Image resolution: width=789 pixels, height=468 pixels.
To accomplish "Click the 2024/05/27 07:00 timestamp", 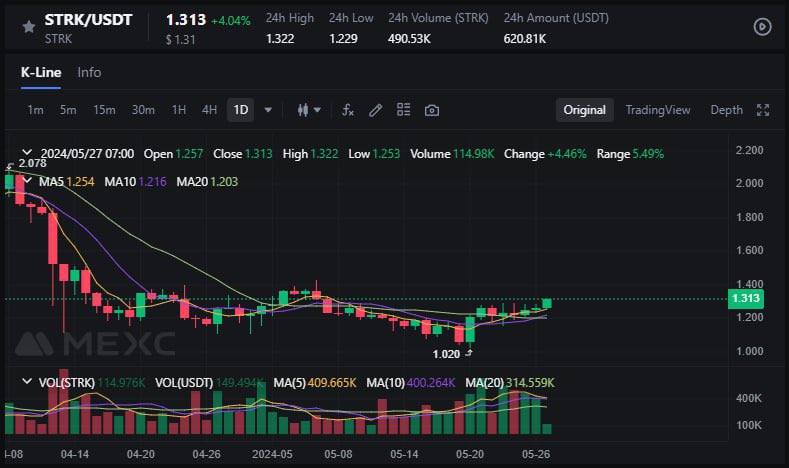I will point(88,153).
